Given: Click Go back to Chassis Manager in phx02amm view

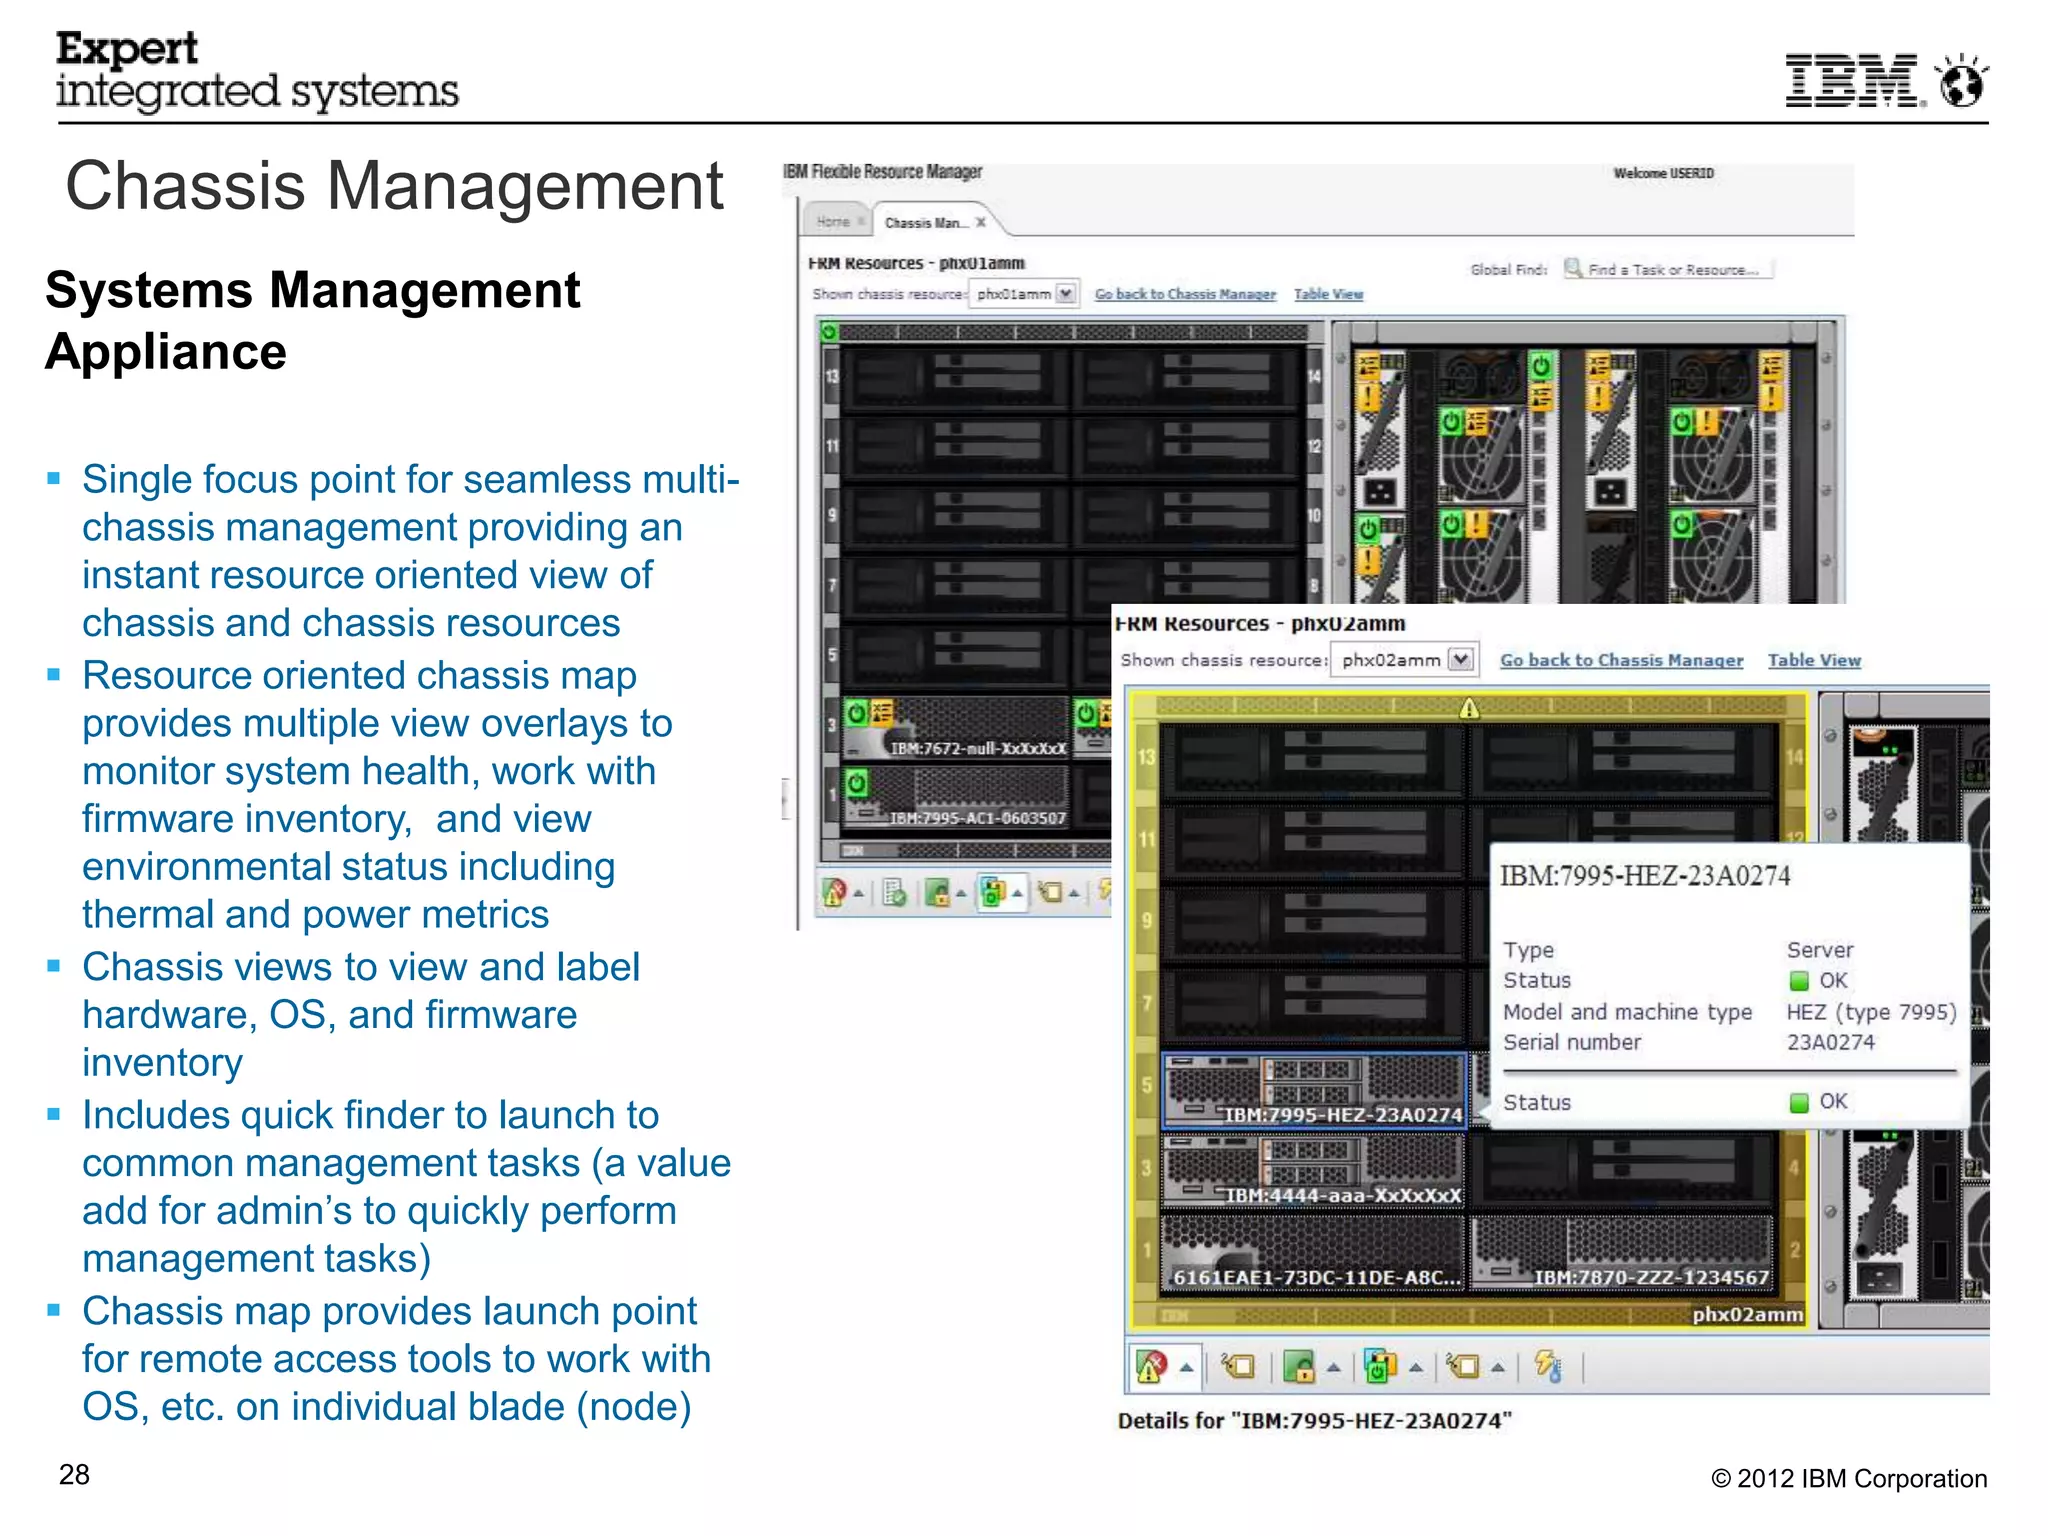Looking at the screenshot, I should (1621, 660).
